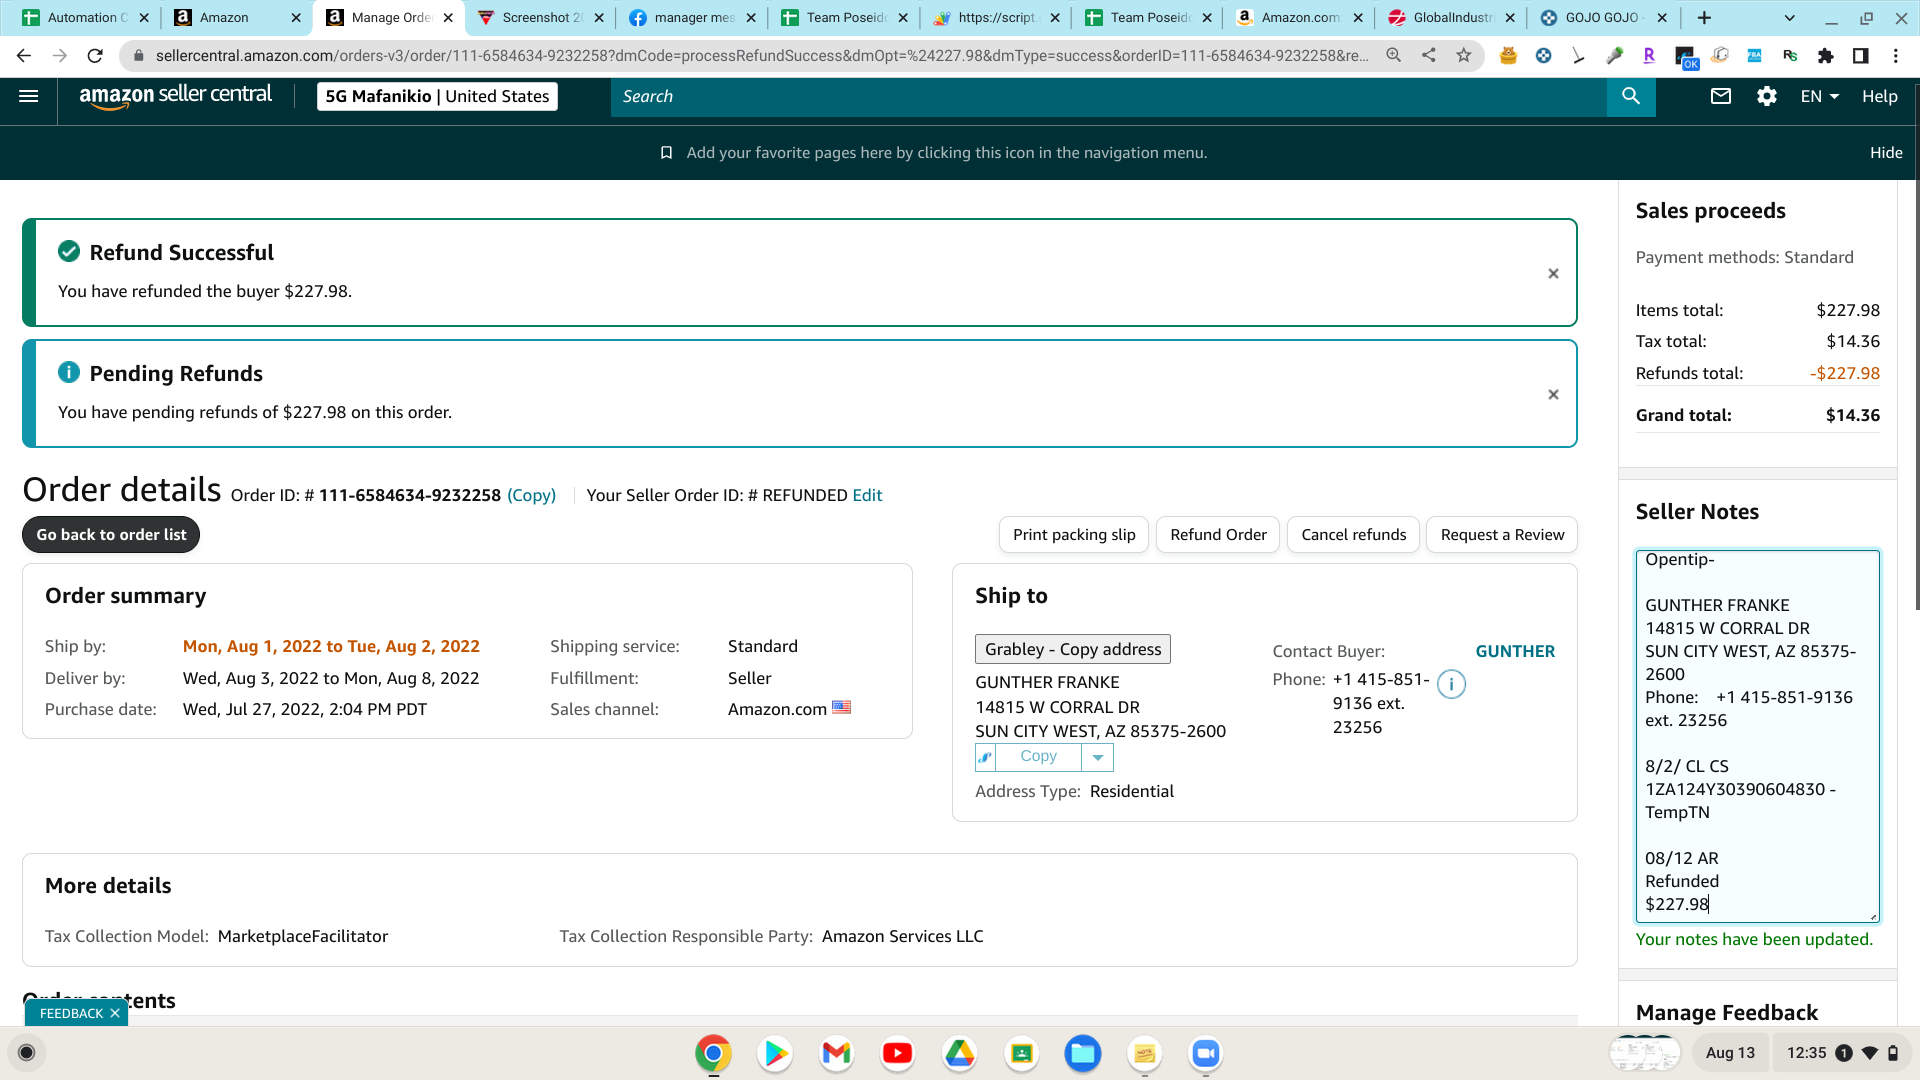Open YouTube from the shelf
The width and height of the screenshot is (1920, 1080).
898,1053
